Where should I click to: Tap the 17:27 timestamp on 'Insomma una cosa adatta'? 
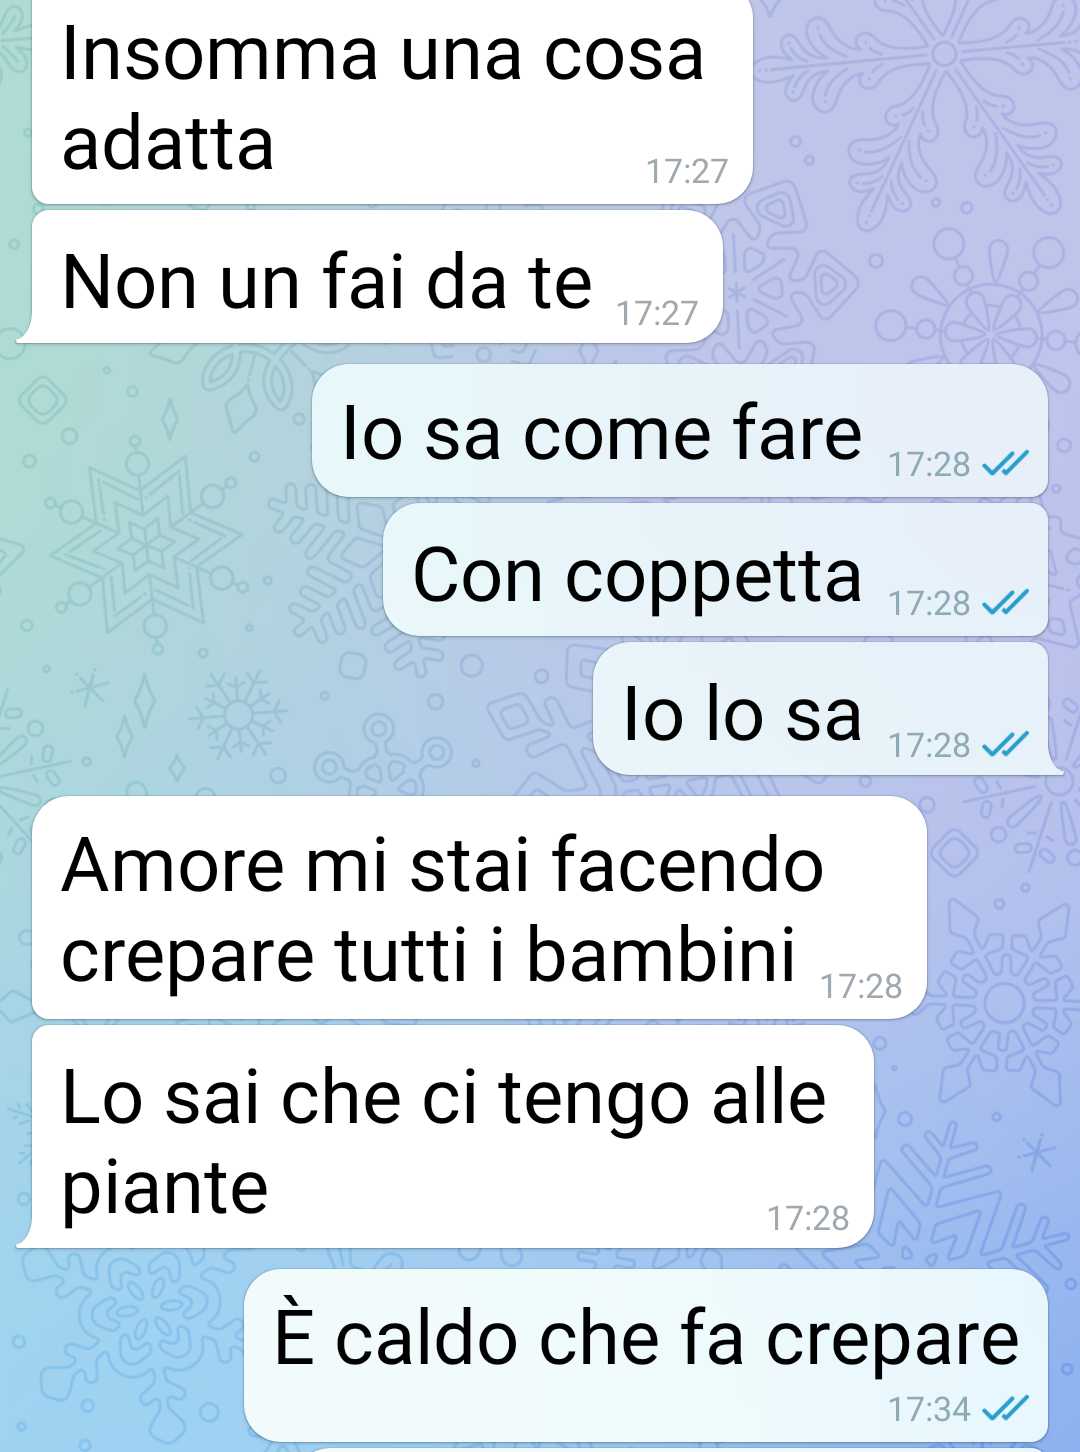pyautogui.click(x=687, y=171)
